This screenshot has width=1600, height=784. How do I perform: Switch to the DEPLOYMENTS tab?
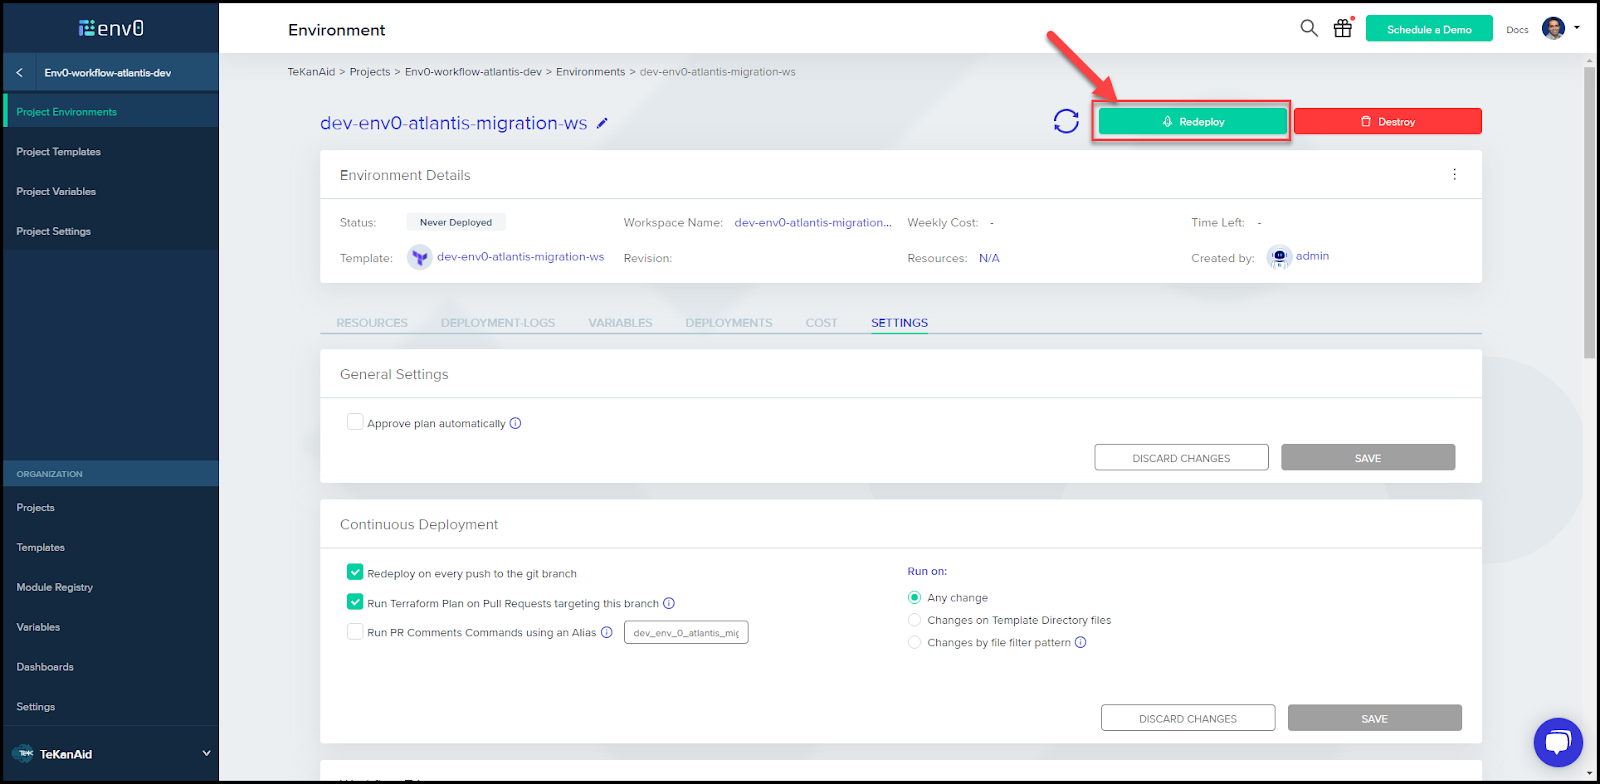click(729, 323)
